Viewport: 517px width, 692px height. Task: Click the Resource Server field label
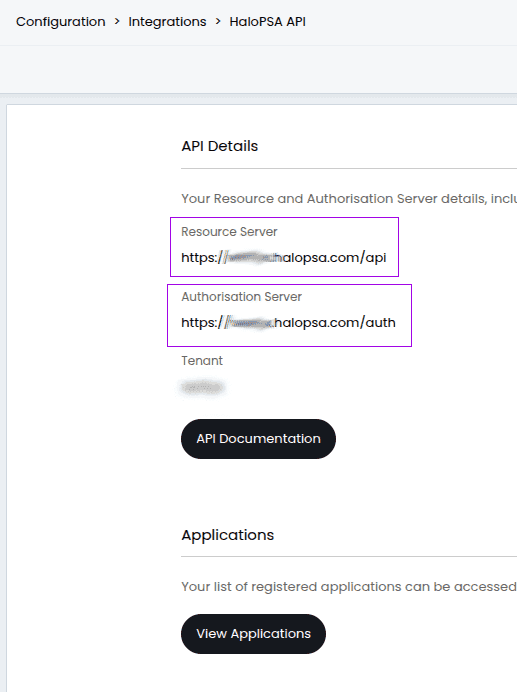click(x=229, y=232)
